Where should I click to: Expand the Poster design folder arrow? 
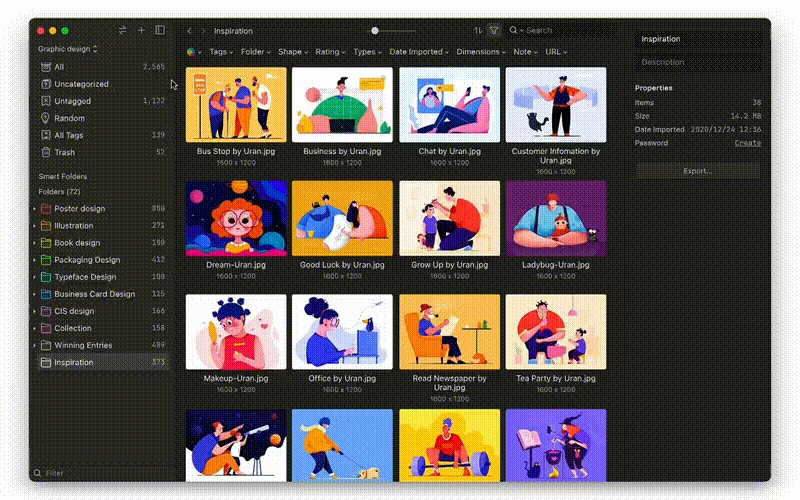click(34, 209)
